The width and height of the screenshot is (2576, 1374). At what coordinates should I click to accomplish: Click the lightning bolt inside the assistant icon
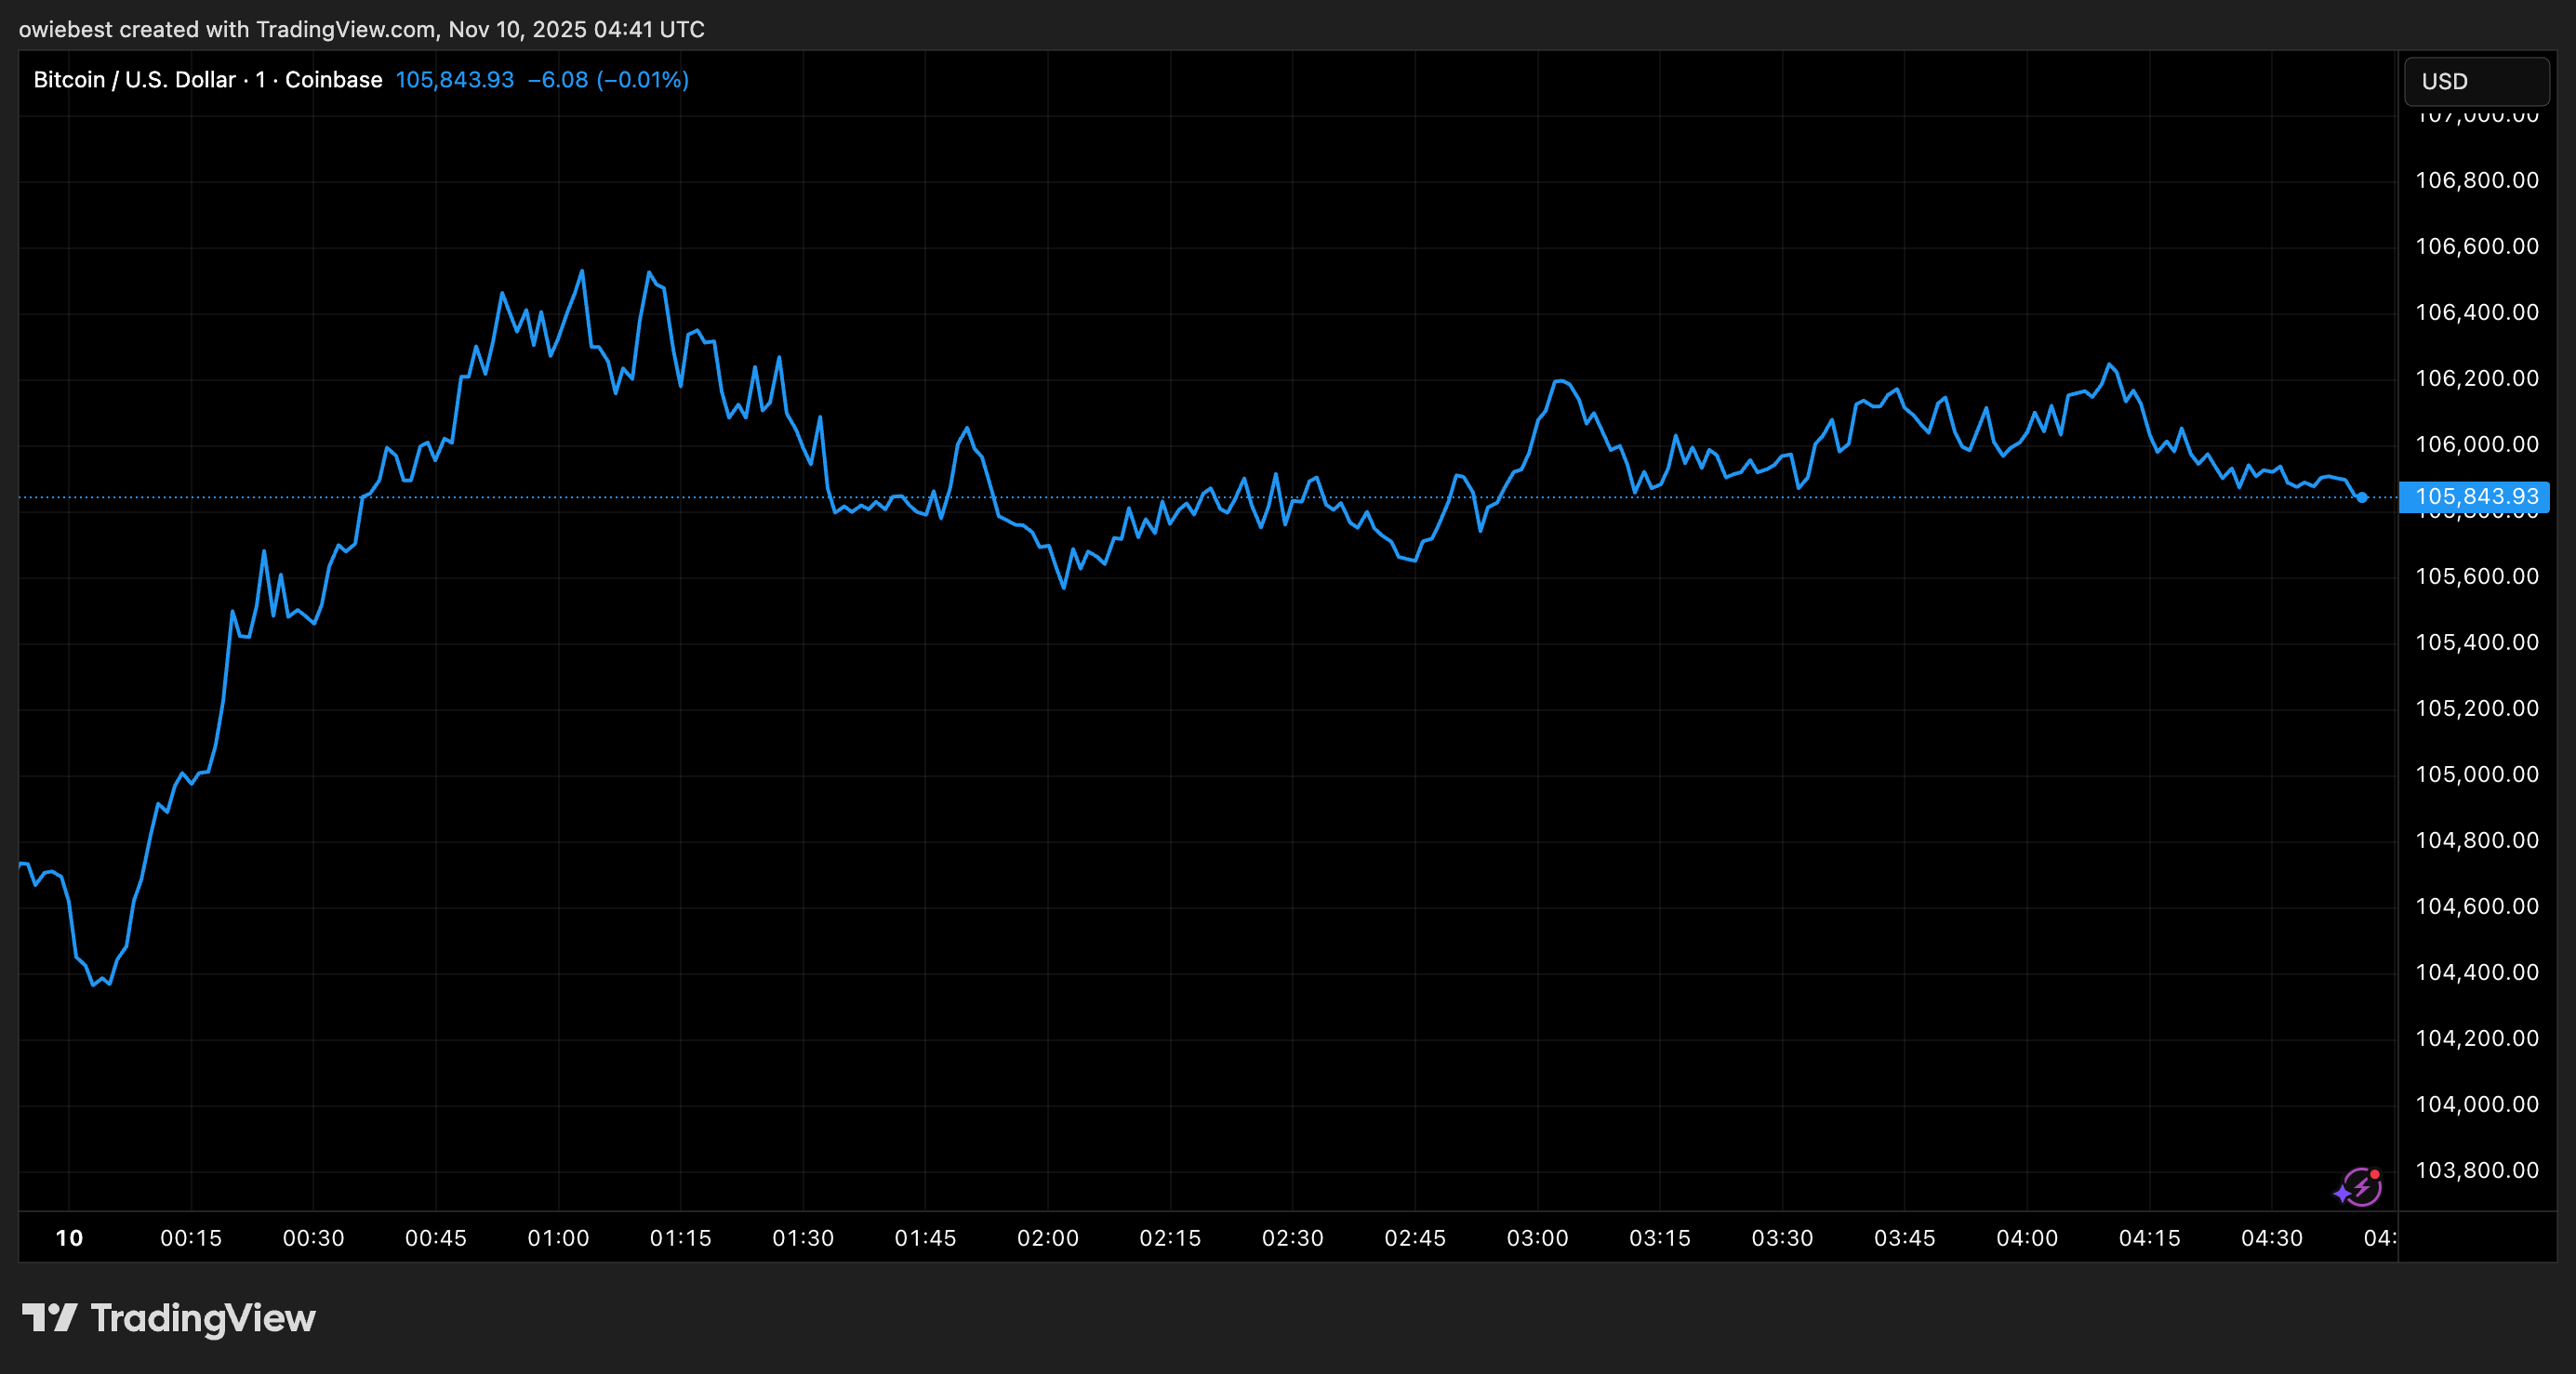point(2363,1188)
